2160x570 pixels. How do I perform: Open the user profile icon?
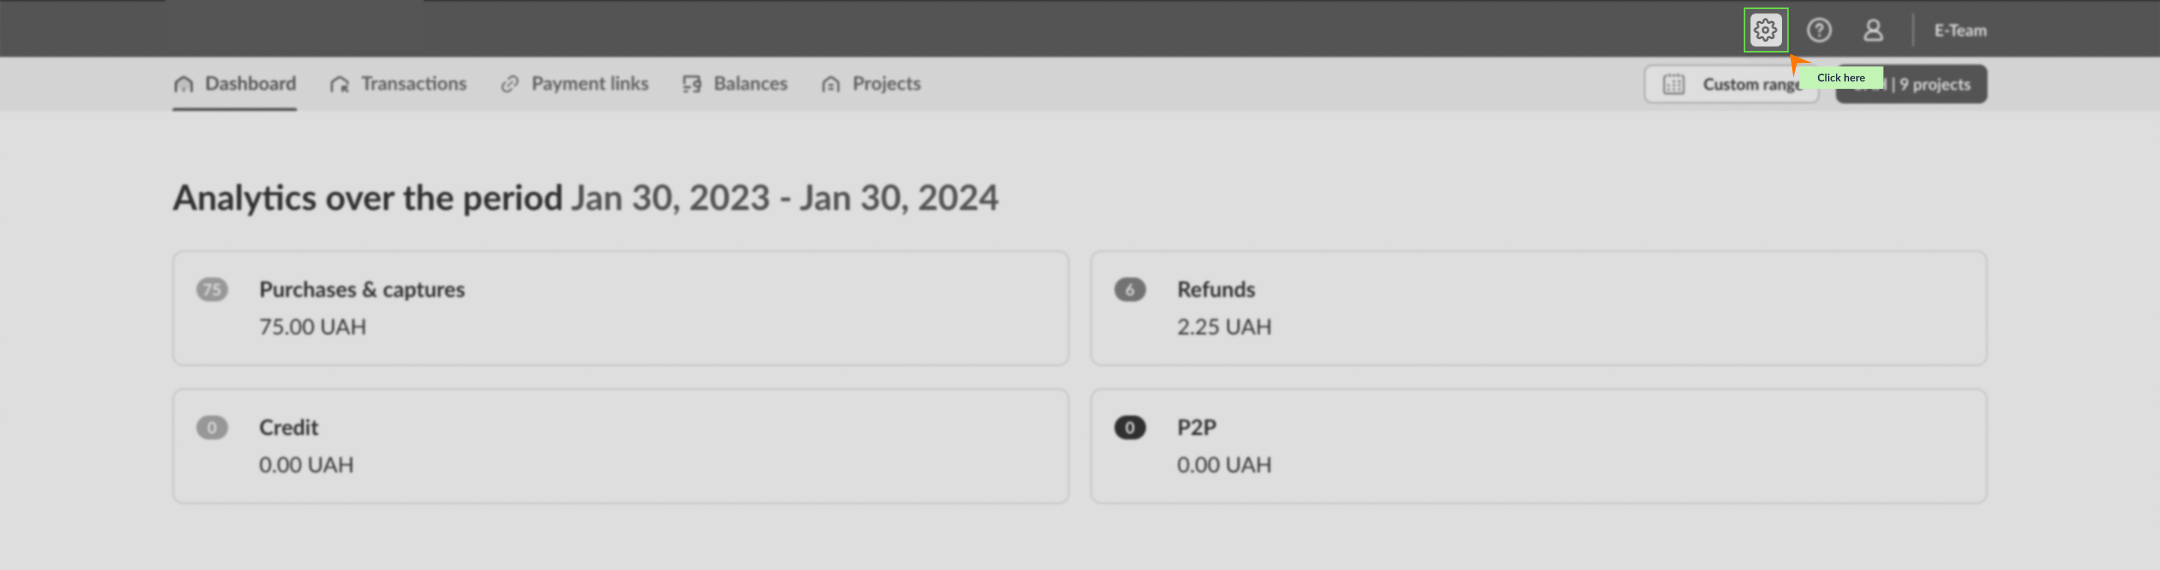pos(1873,30)
